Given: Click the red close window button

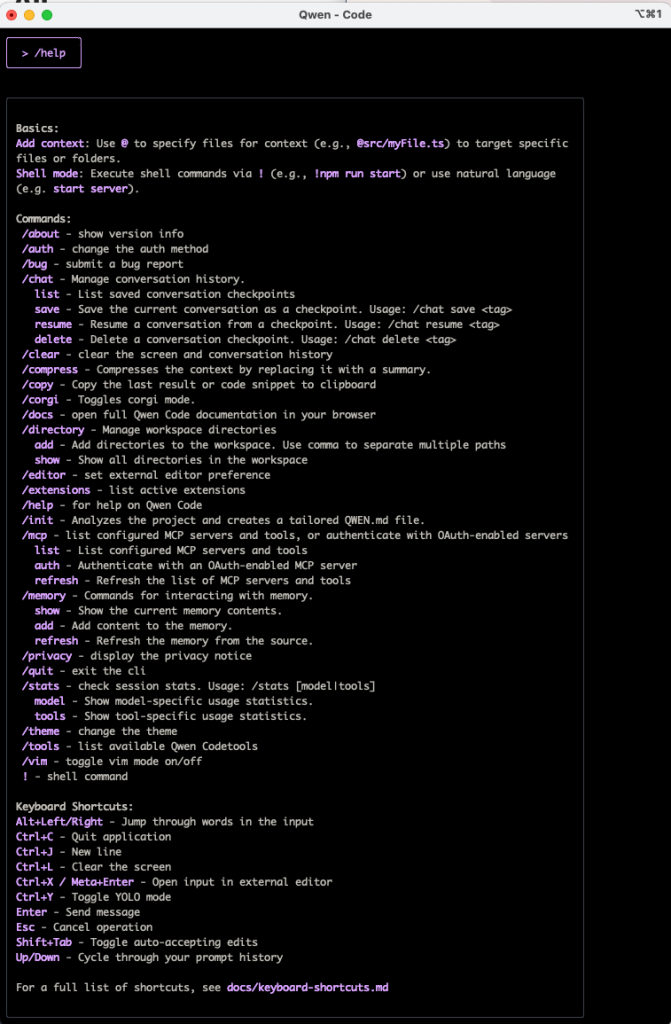Looking at the screenshot, I should [x=11, y=14].
